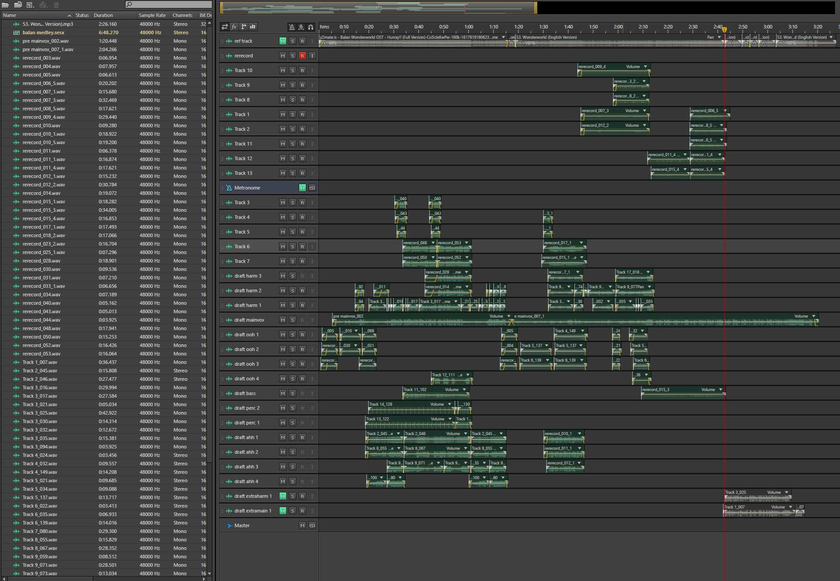This screenshot has height=581, width=840.
Task: Sort files by Sample Rate column
Action: tap(152, 16)
